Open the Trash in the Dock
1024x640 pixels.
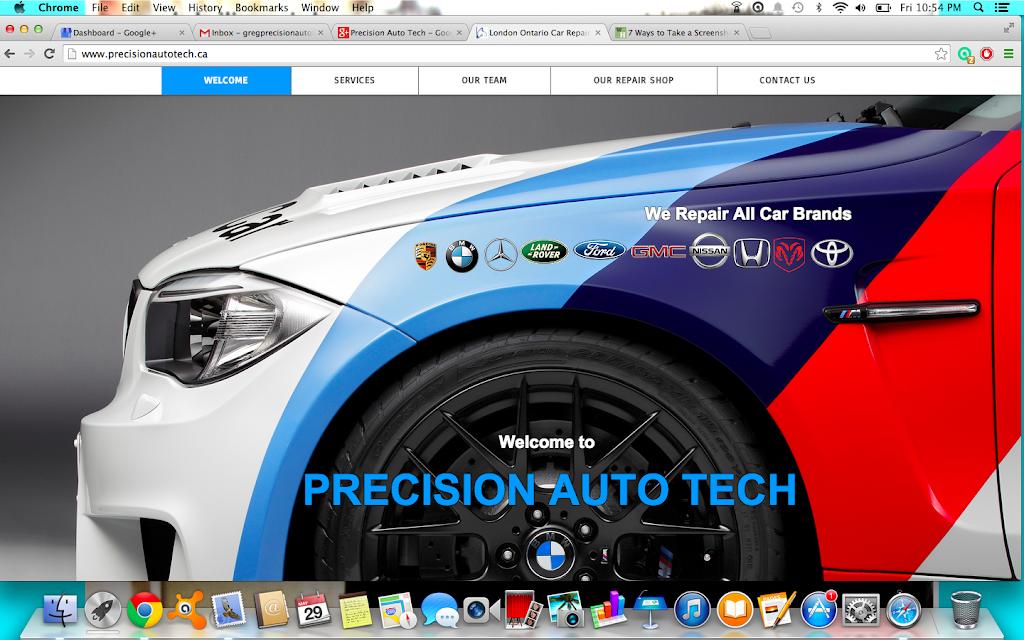[966, 610]
